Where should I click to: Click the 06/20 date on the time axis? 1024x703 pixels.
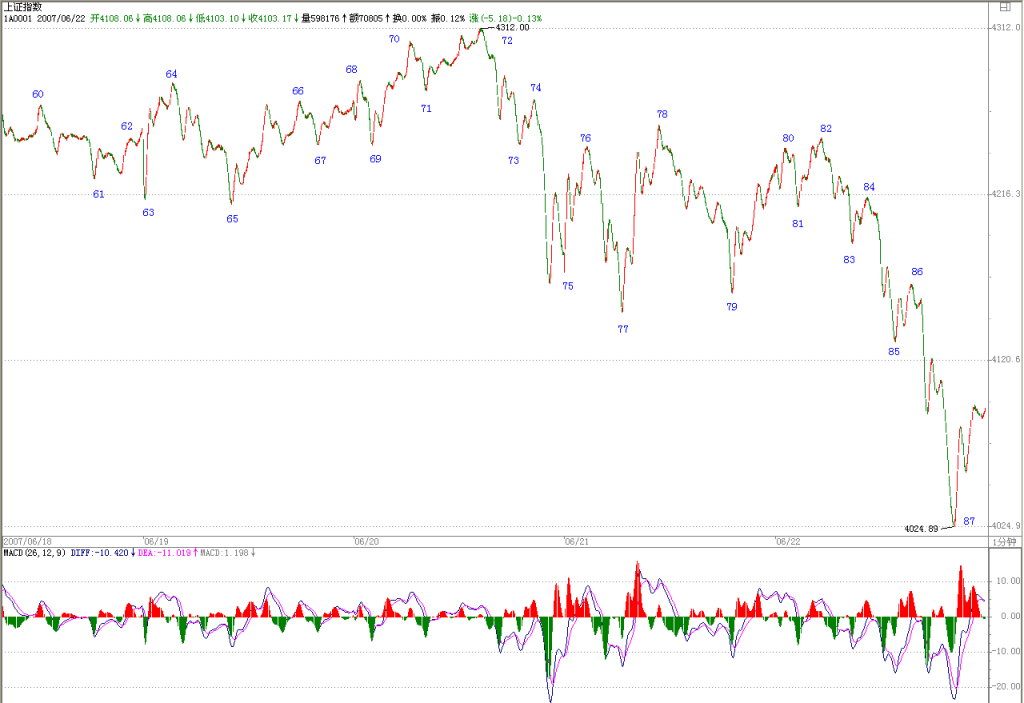[366, 542]
